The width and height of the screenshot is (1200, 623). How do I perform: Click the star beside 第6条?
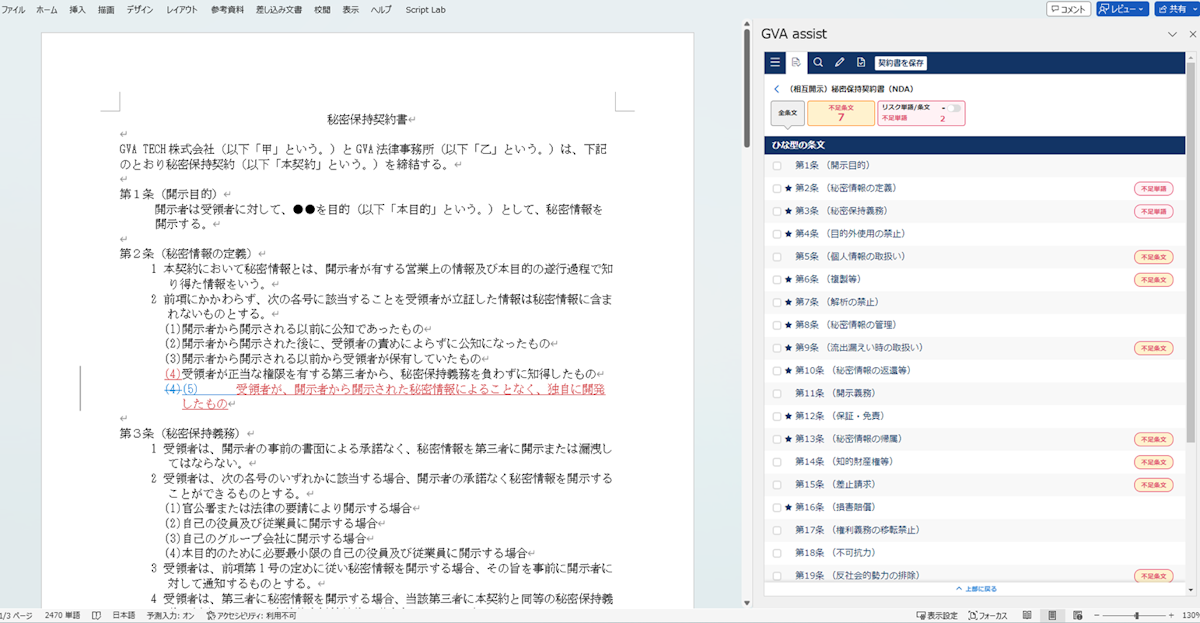[x=788, y=279]
